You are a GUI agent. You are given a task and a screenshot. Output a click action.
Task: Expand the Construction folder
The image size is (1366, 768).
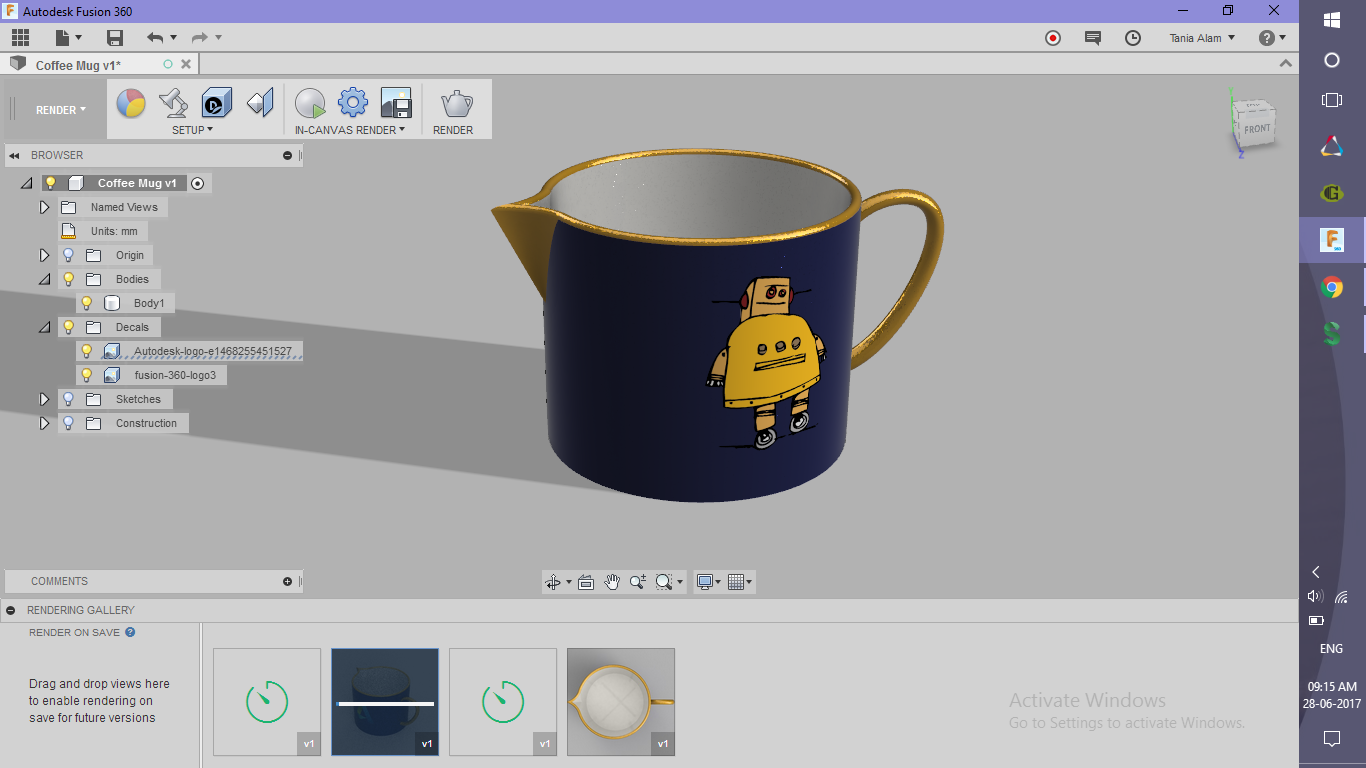tap(44, 423)
